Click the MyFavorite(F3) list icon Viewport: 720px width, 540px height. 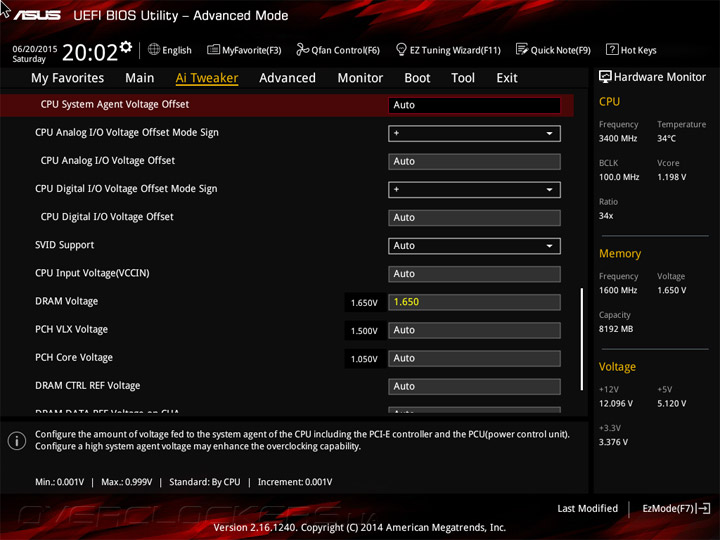click(x=213, y=50)
